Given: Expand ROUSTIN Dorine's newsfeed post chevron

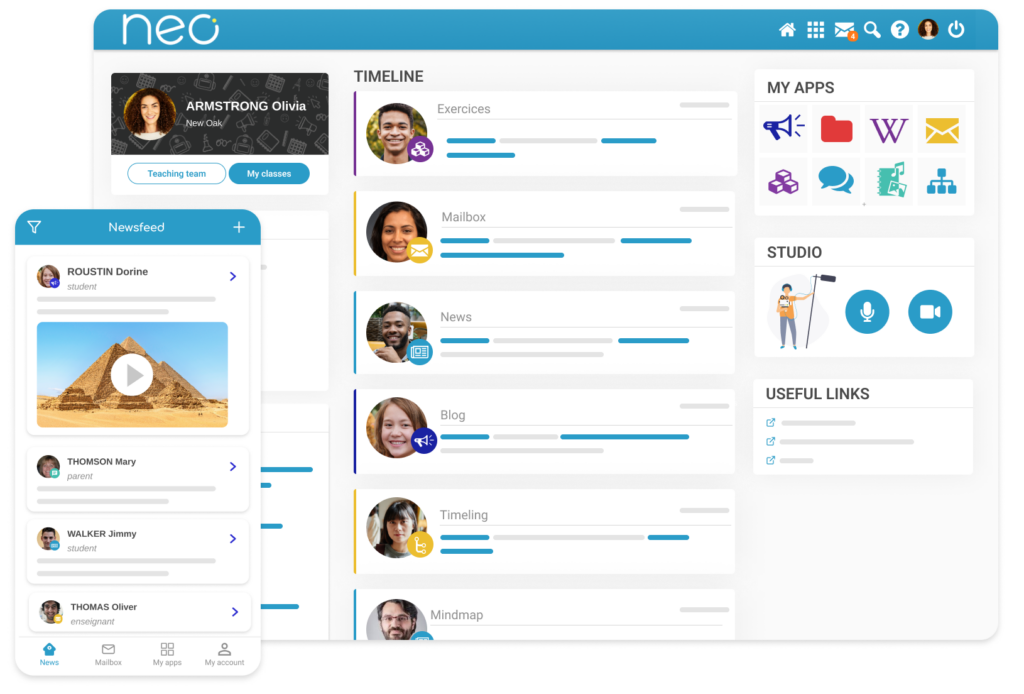Looking at the screenshot, I should [x=233, y=276].
